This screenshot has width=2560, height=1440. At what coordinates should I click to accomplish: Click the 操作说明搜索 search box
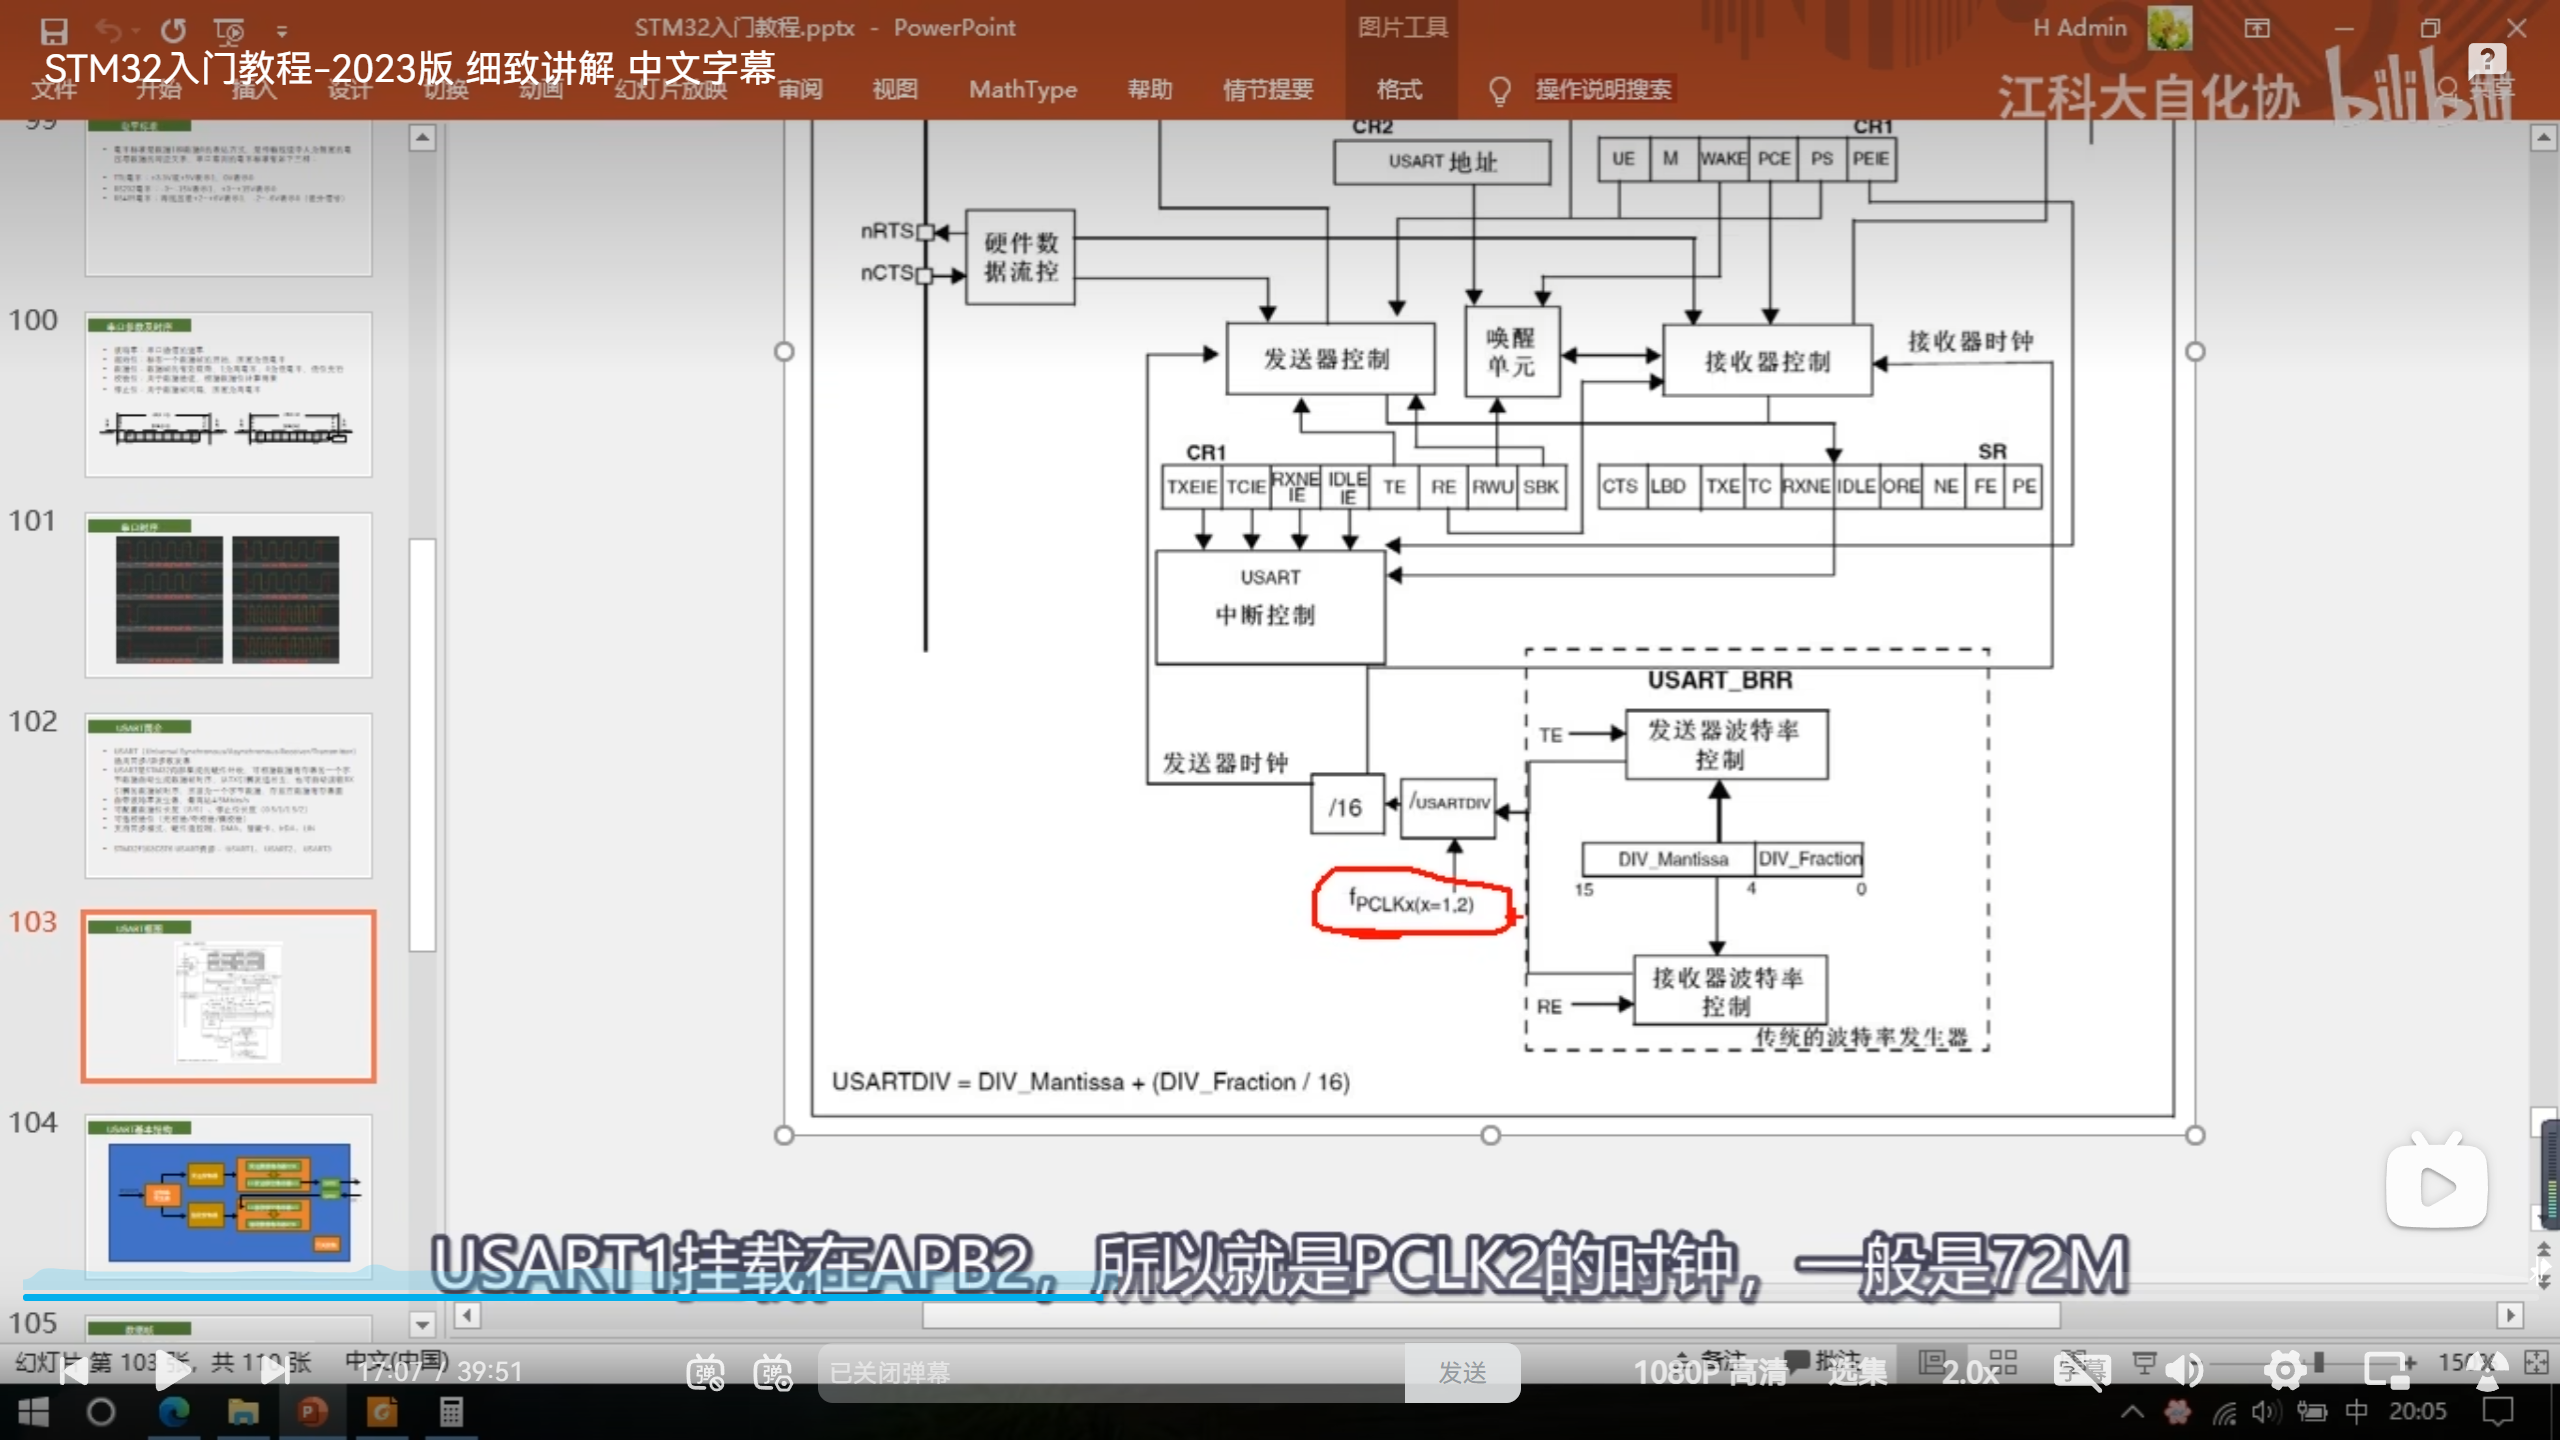coord(1603,89)
